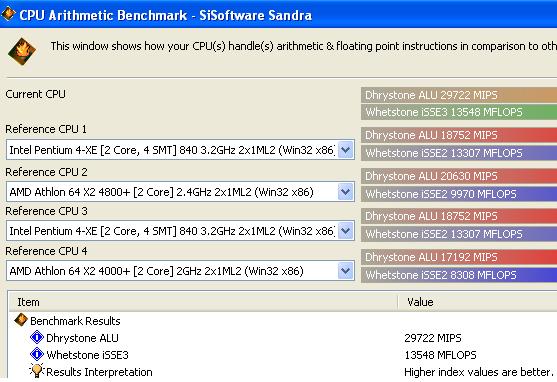
Task: Open the Reference CPU 1 dropdown arrow
Action: (345, 150)
